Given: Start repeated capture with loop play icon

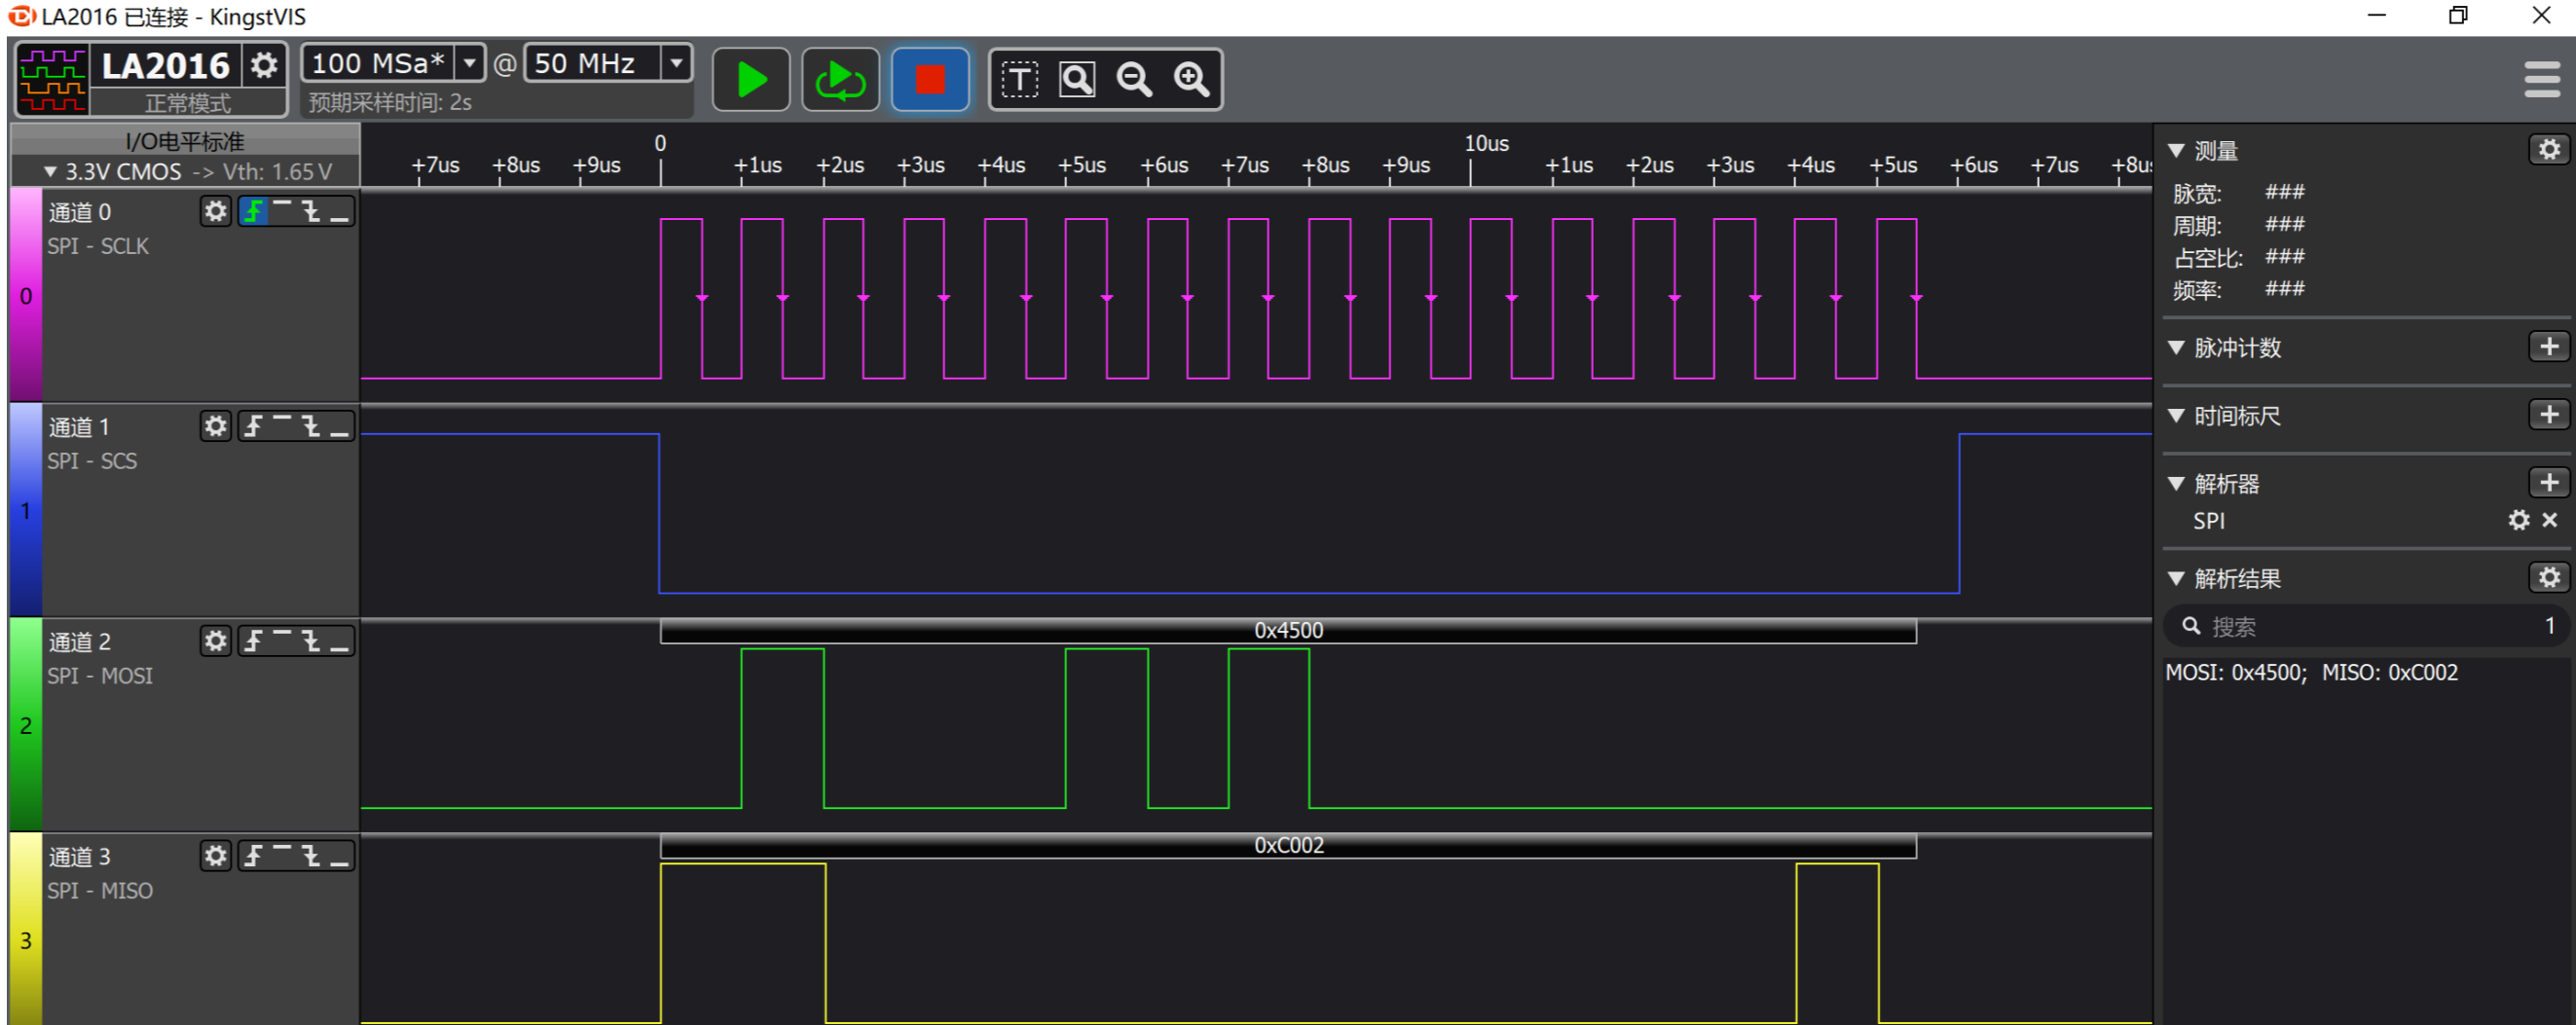Looking at the screenshot, I should tap(839, 80).
